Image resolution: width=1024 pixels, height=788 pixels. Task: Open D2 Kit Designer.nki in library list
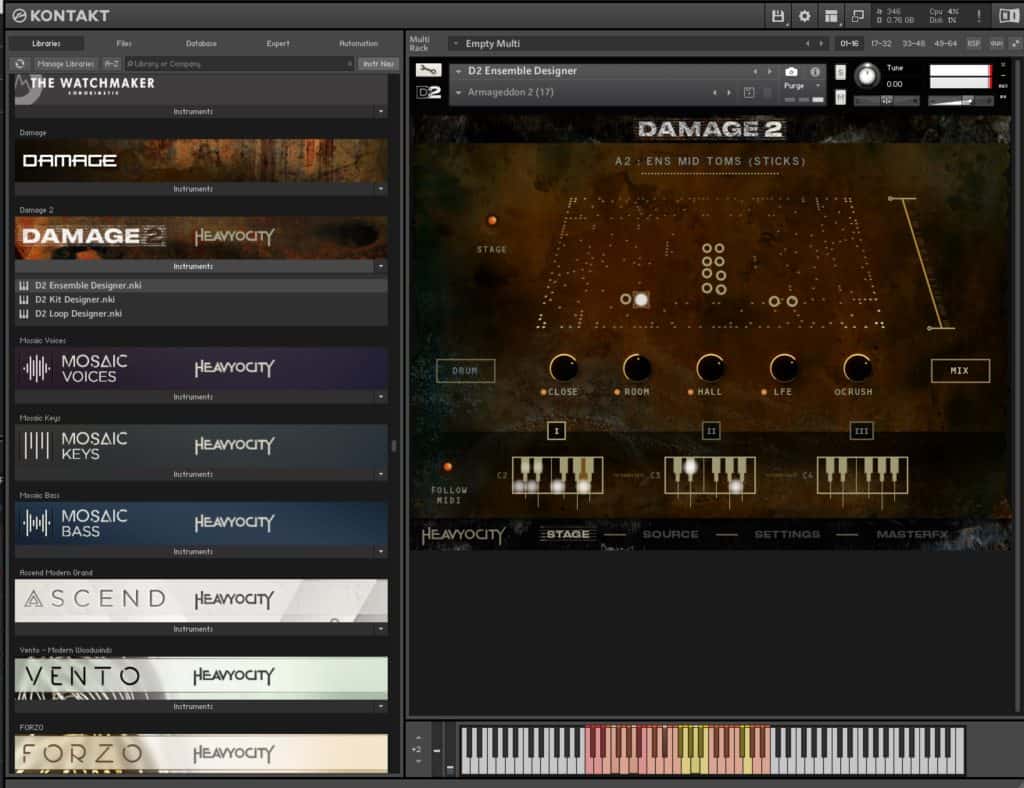click(x=201, y=300)
